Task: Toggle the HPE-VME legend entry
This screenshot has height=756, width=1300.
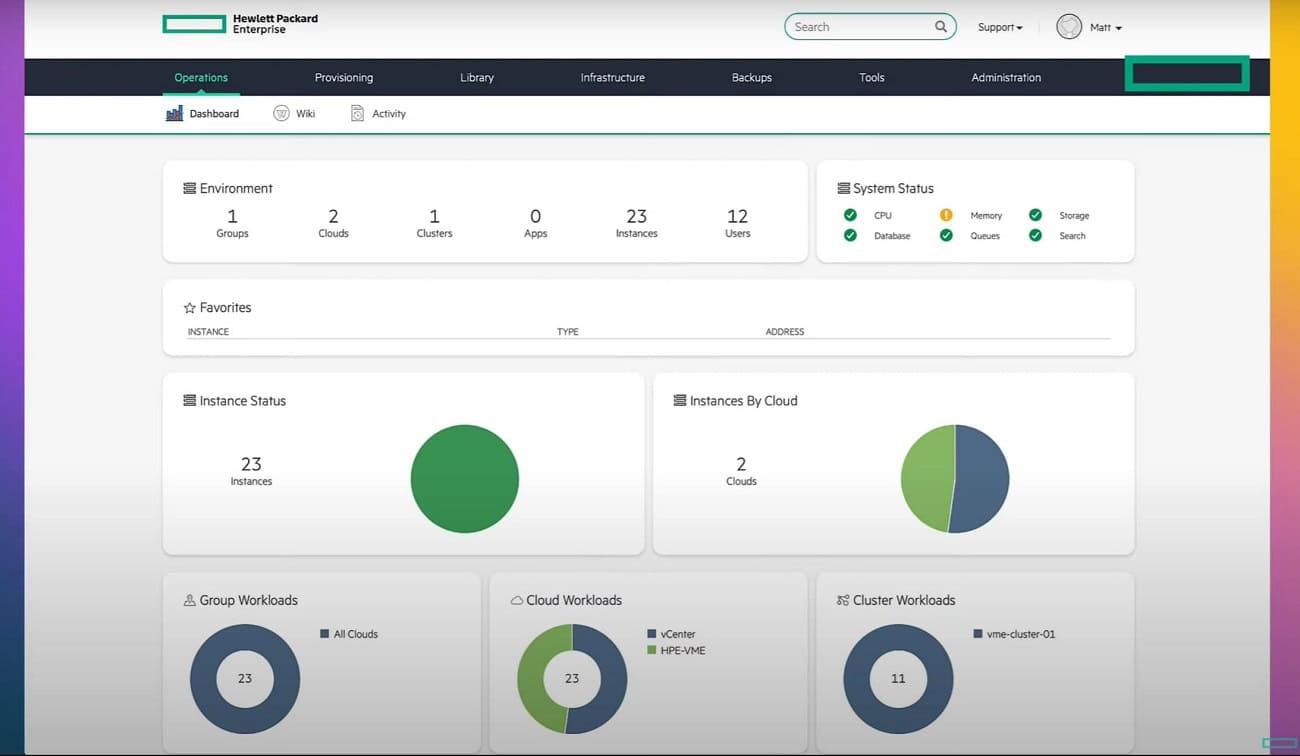Action: [676, 650]
